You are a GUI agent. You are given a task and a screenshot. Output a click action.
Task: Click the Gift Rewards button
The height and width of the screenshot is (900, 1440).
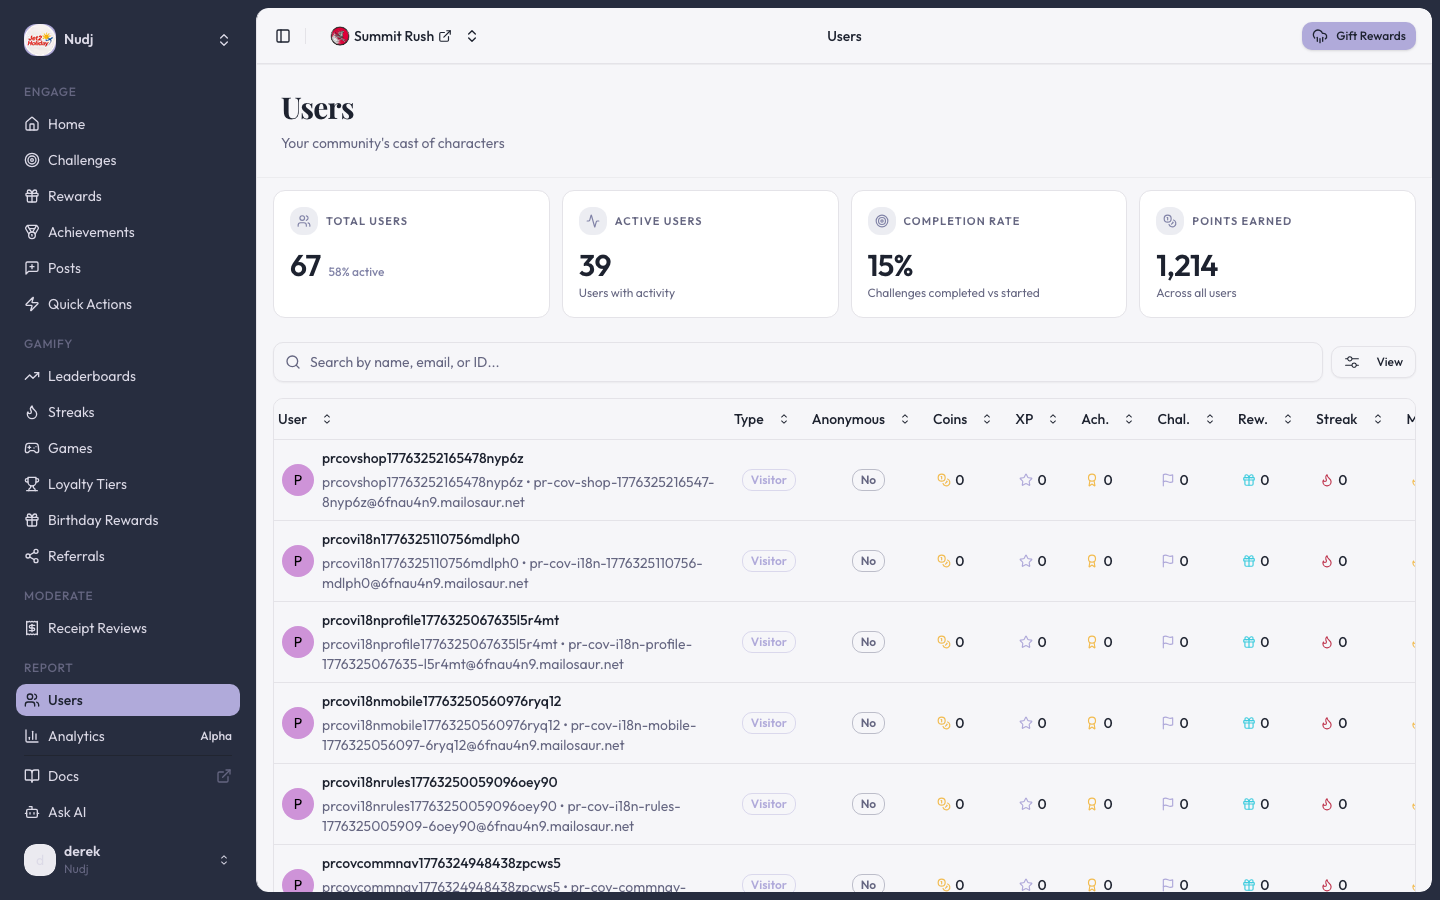(x=1358, y=36)
